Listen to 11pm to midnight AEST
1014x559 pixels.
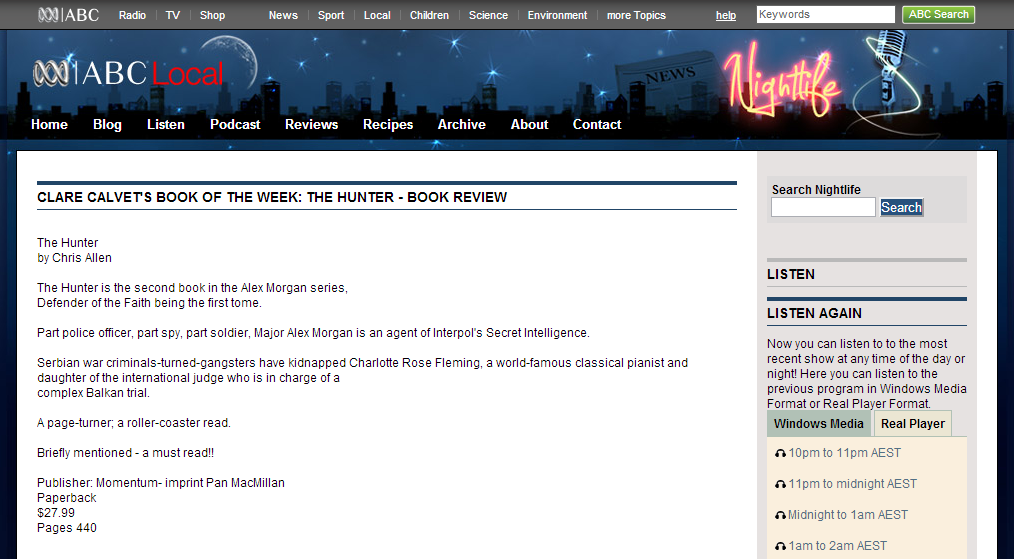point(852,484)
